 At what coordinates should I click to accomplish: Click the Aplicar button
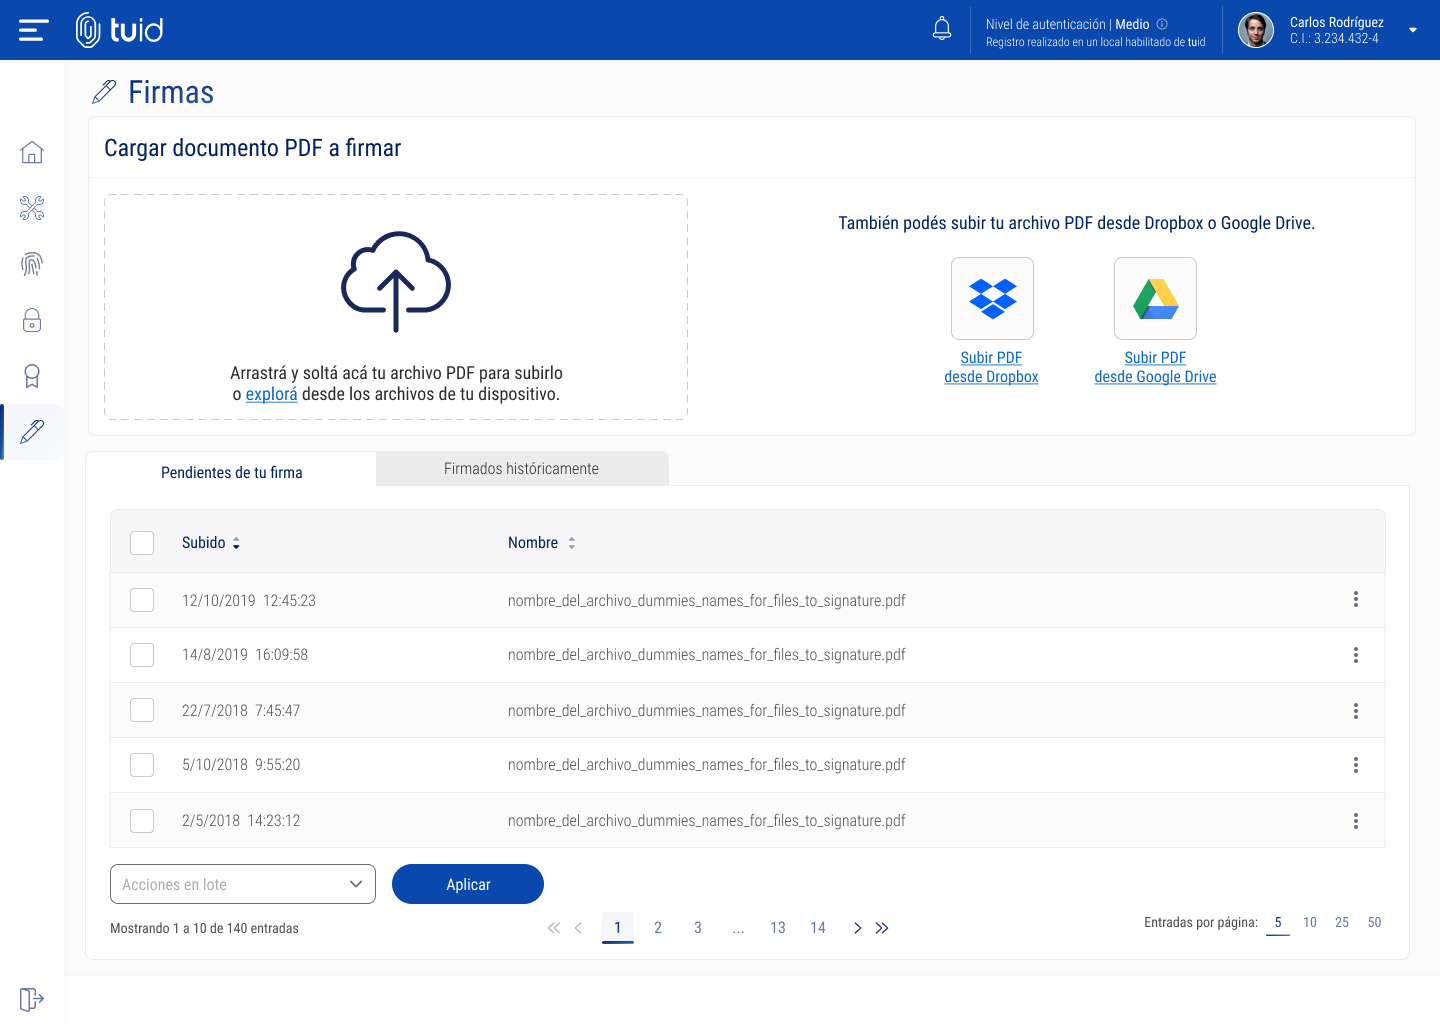click(468, 884)
